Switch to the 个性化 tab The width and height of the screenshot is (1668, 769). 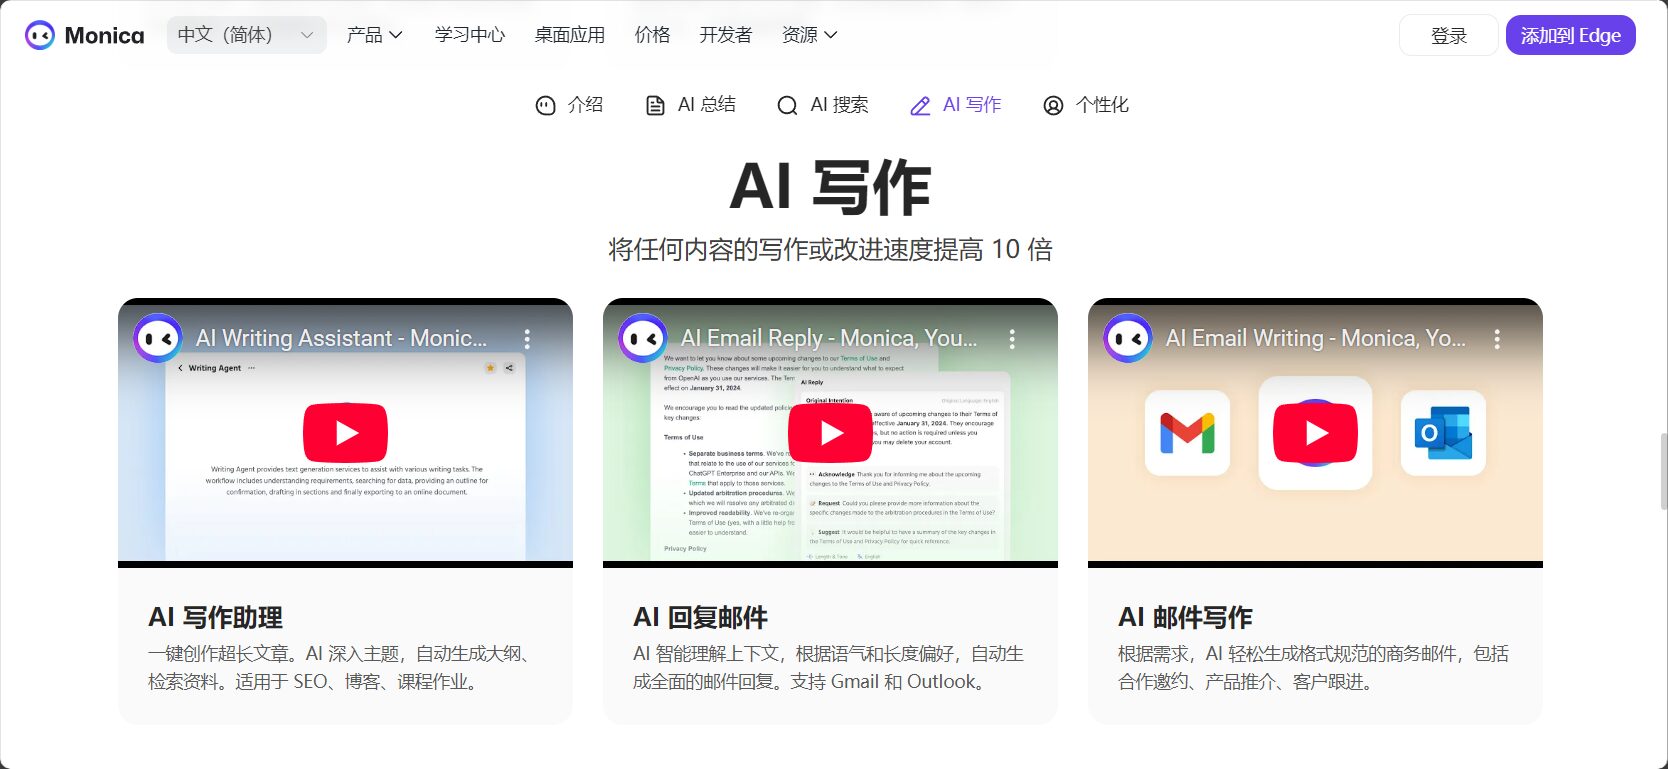pyautogui.click(x=1085, y=105)
